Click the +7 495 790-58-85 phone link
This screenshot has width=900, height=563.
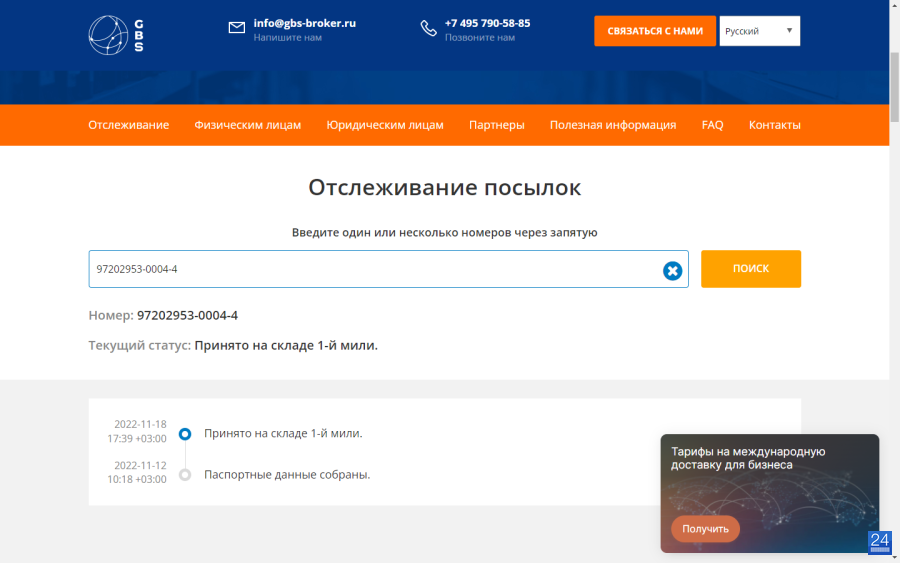(487, 24)
